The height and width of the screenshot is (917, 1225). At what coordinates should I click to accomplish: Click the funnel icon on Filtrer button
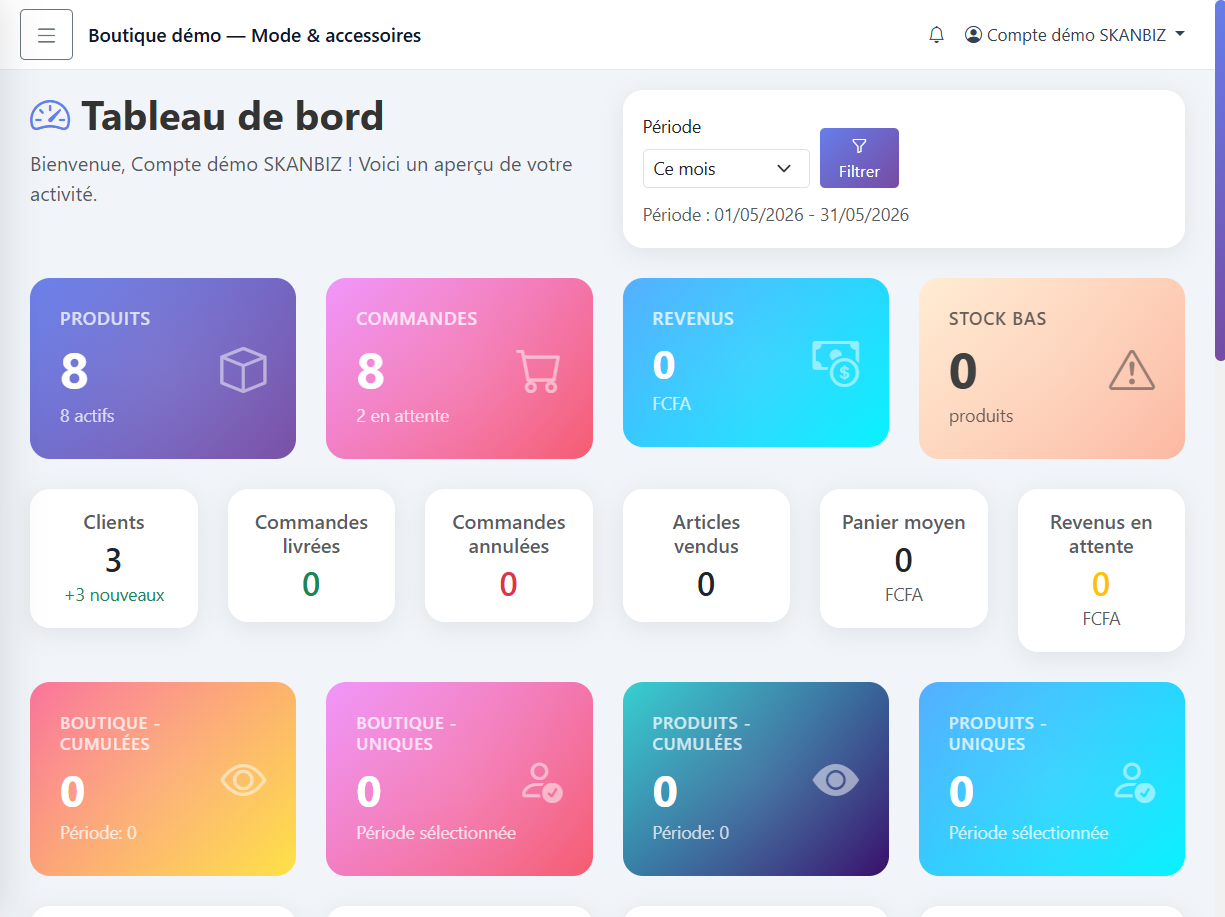point(859,146)
